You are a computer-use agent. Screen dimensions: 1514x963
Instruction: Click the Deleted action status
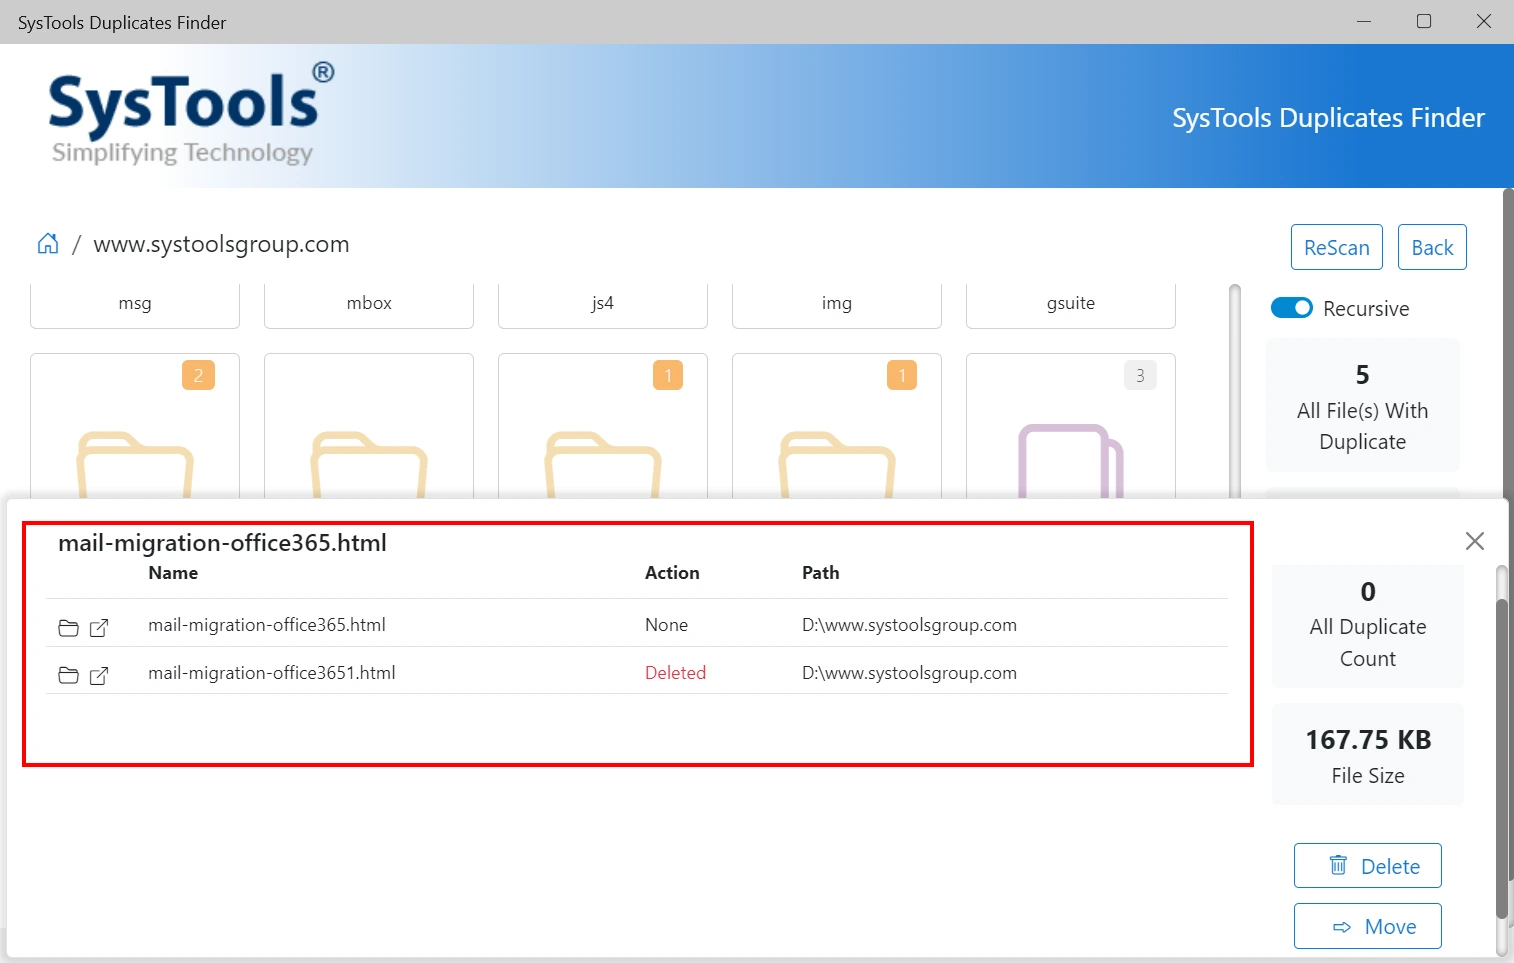tap(675, 673)
